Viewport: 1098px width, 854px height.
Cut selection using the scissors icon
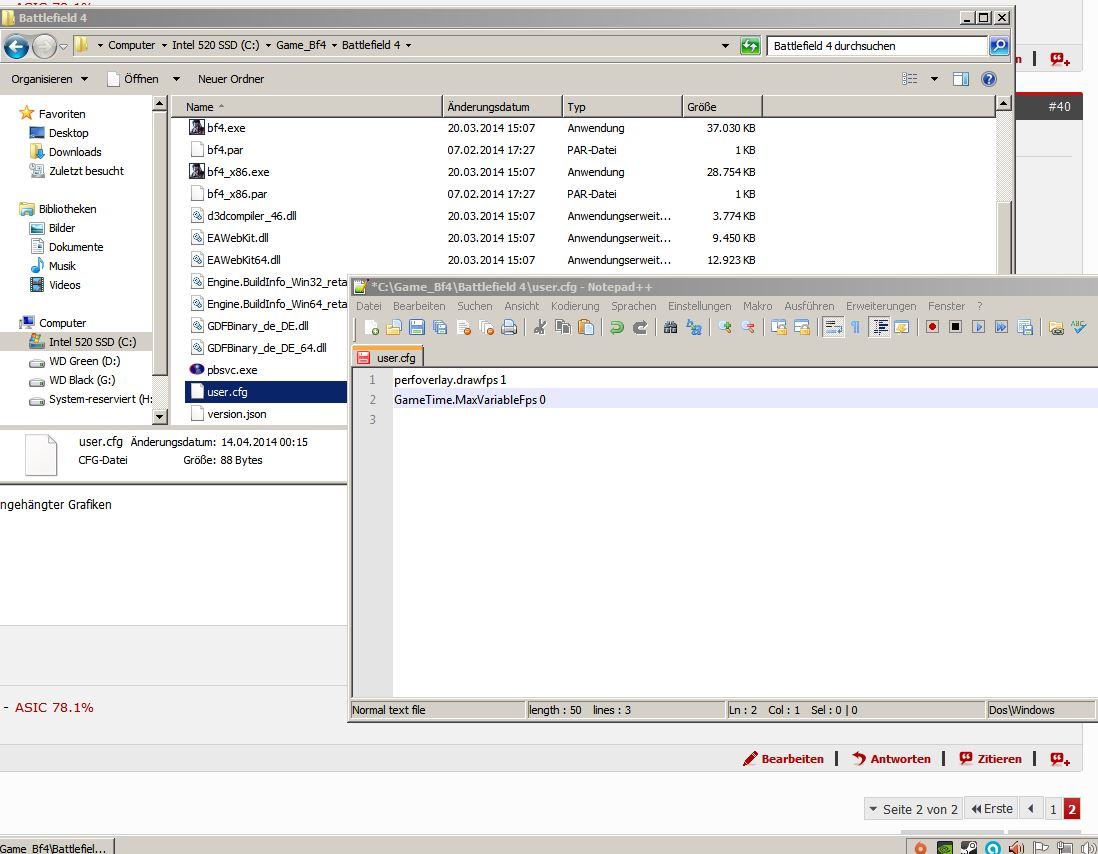[x=539, y=327]
